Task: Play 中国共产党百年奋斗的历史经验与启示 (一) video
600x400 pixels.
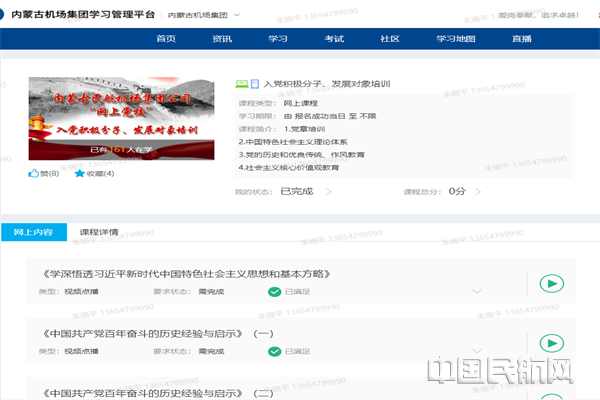Action: pos(551,343)
